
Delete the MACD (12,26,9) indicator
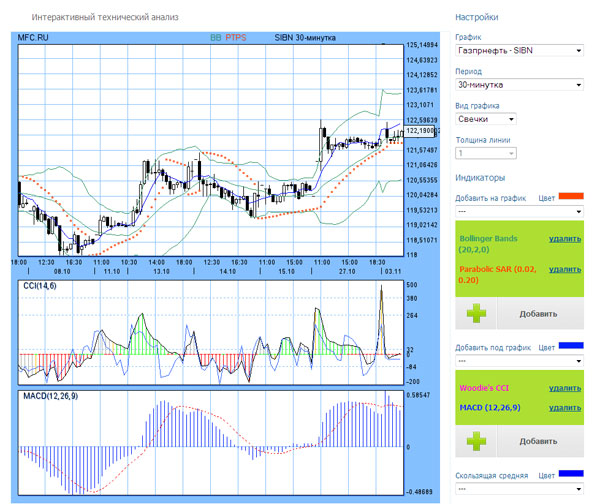(565, 407)
